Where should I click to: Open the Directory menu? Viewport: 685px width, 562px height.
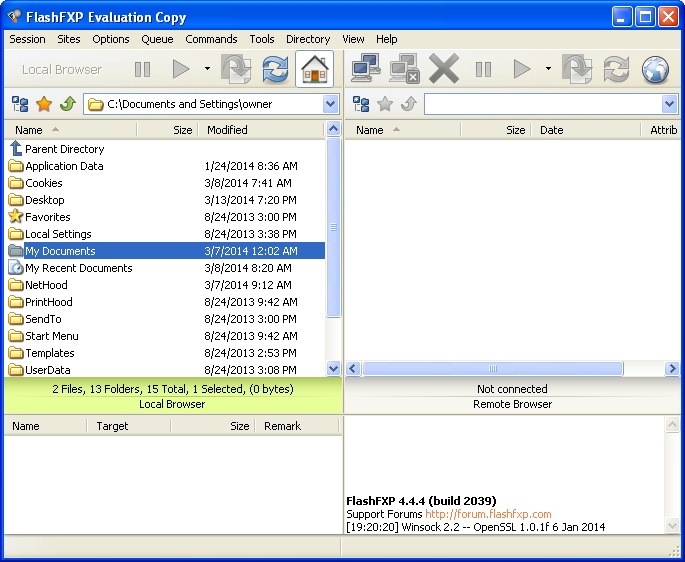[x=308, y=39]
